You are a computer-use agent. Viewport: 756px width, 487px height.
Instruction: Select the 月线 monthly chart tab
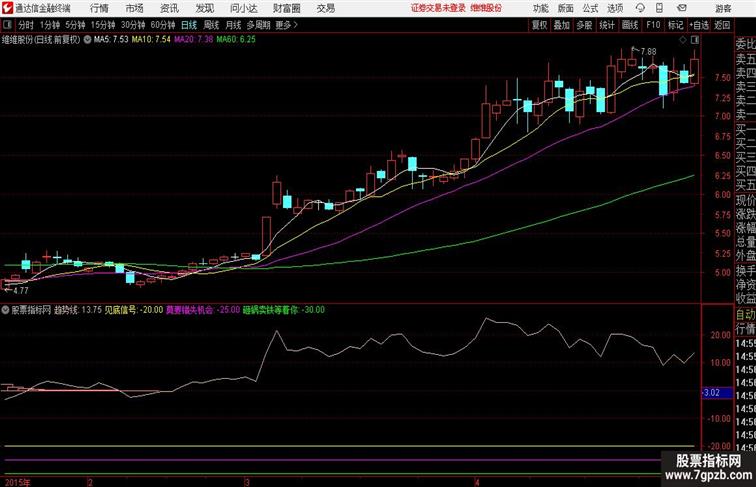pos(233,25)
